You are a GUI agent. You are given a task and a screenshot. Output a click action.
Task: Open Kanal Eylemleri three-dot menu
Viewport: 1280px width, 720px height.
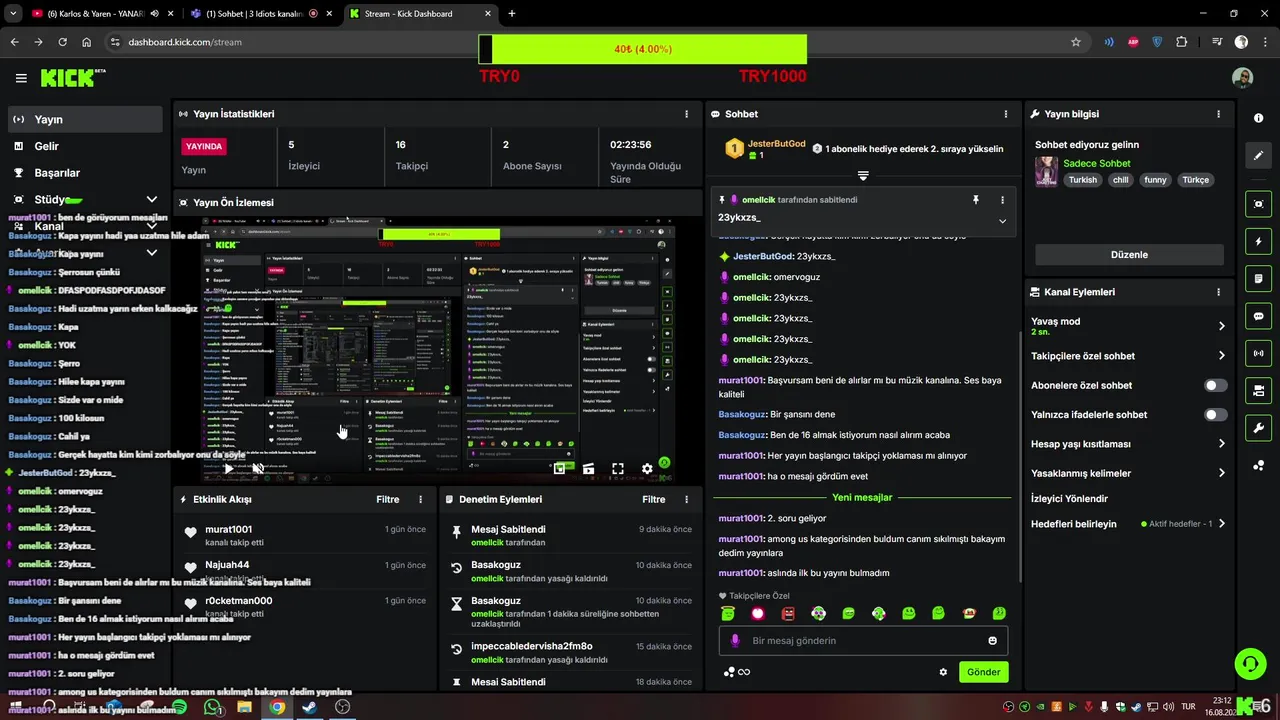pyautogui.click(x=1218, y=292)
